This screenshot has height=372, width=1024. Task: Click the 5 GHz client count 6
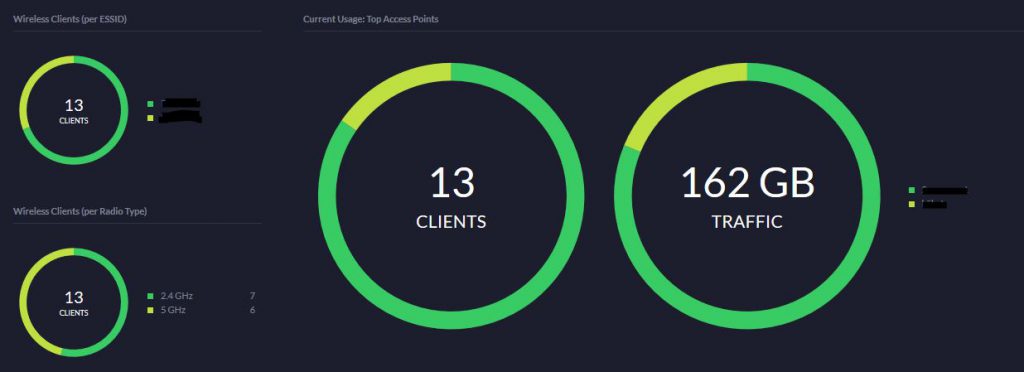[x=252, y=310]
